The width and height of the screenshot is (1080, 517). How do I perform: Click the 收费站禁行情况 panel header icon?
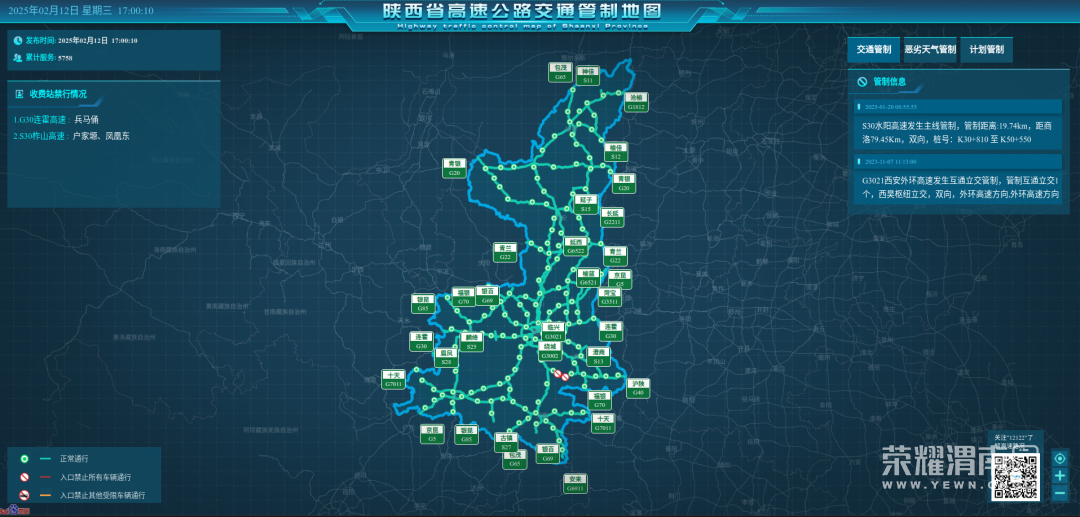20,94
